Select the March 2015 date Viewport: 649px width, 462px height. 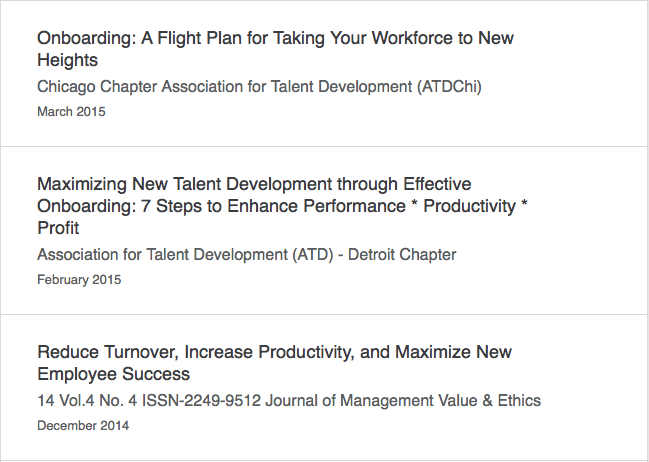[x=71, y=112]
